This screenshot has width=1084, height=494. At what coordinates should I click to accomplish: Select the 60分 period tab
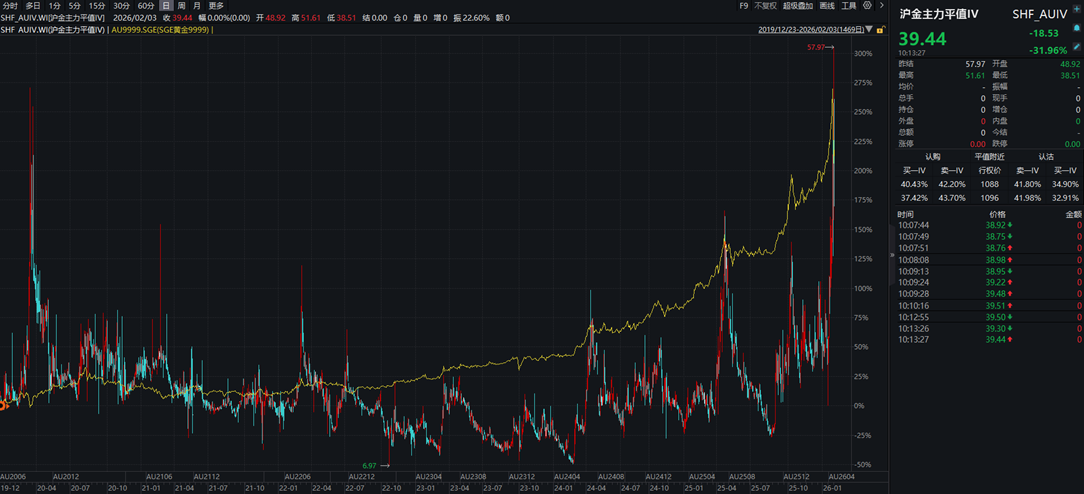point(146,6)
